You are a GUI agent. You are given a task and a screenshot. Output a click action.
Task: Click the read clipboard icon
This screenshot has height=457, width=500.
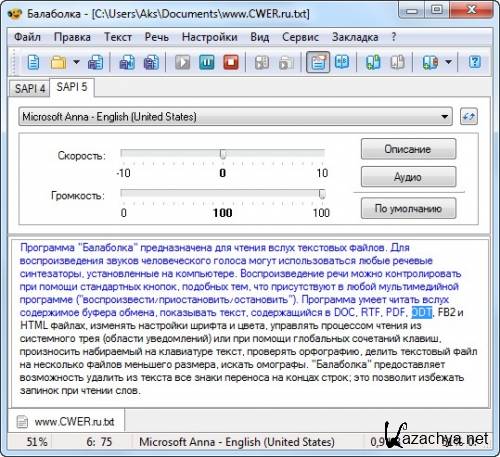coord(286,62)
